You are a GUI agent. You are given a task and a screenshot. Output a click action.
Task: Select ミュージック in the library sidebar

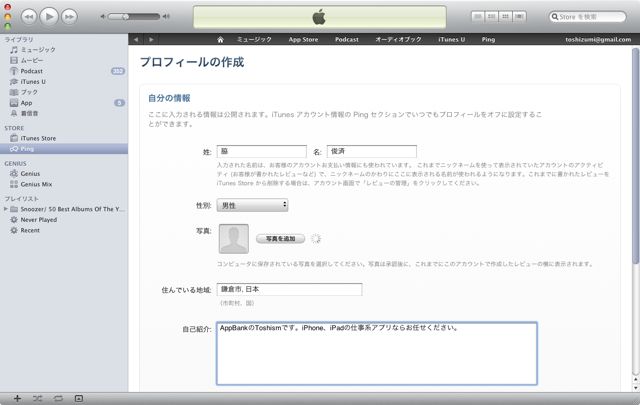pyautogui.click(x=64, y=50)
